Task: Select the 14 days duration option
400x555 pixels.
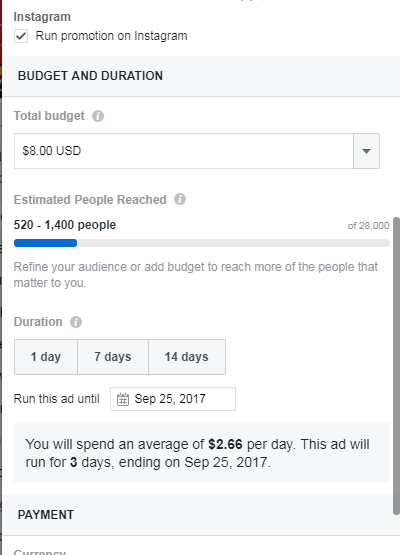Action: [187, 357]
